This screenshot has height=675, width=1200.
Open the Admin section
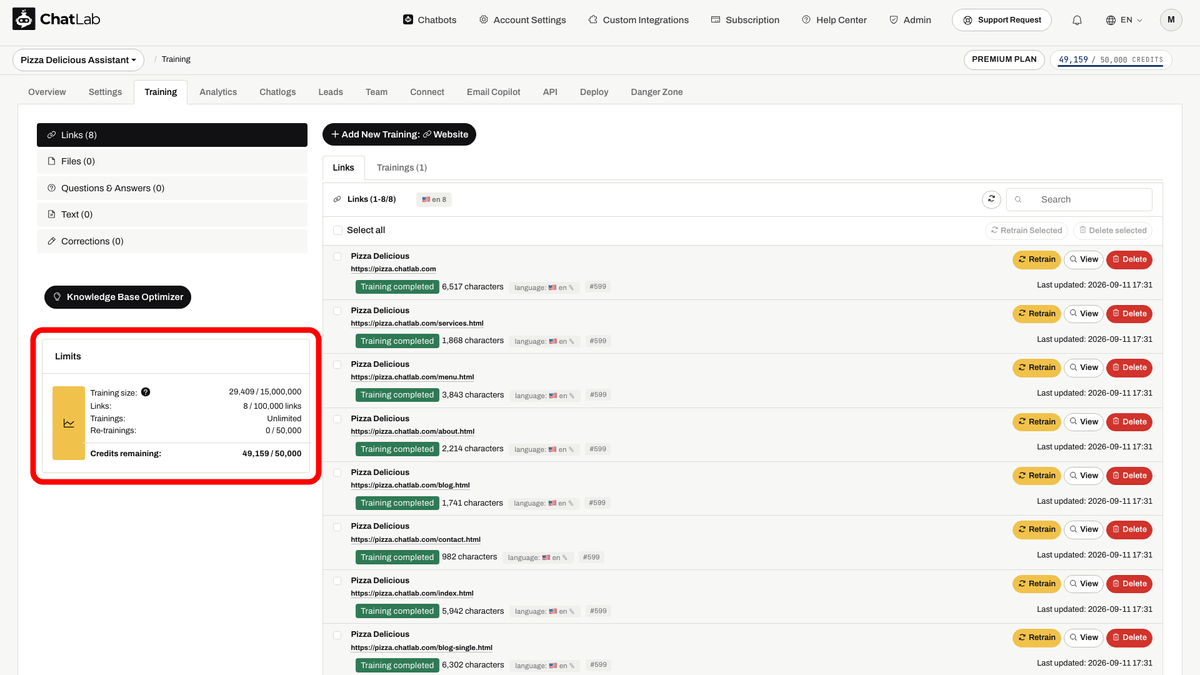click(x=910, y=20)
